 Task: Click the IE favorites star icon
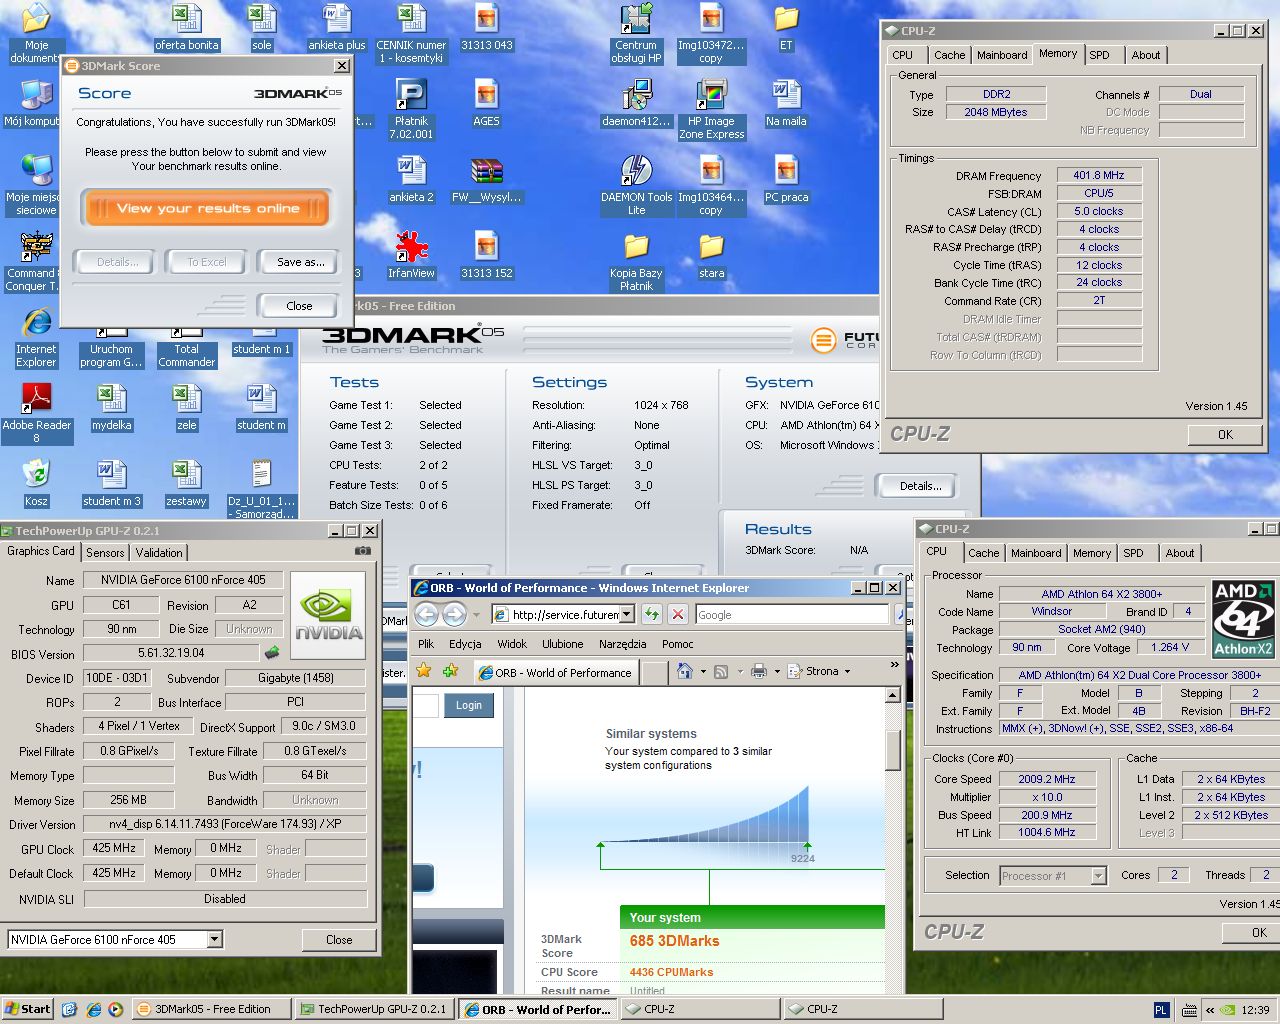coord(424,671)
